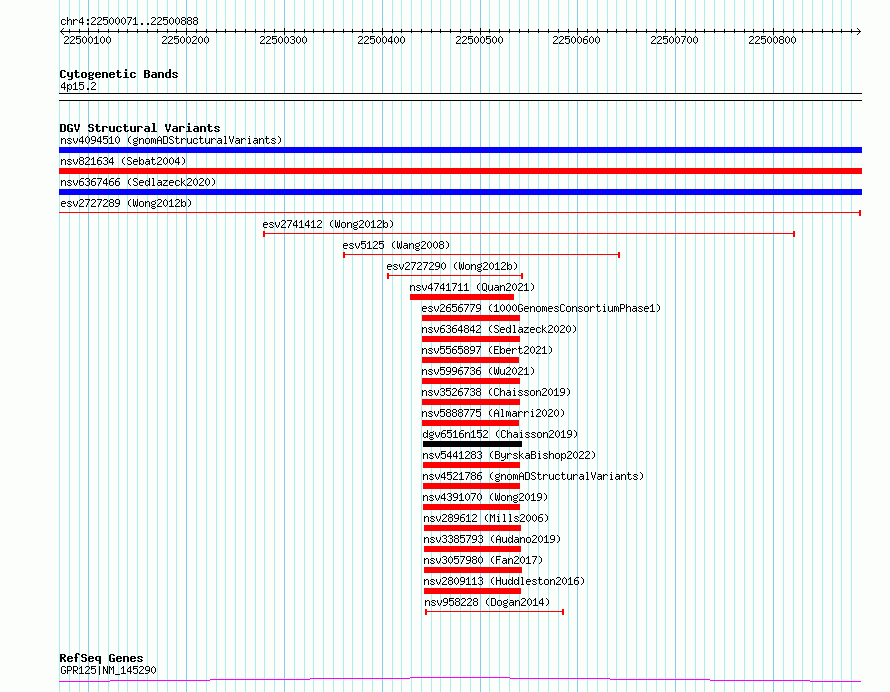This screenshot has width=890, height=692.
Task: Open the RefSeq Genes track heading
Action: click(x=101, y=658)
